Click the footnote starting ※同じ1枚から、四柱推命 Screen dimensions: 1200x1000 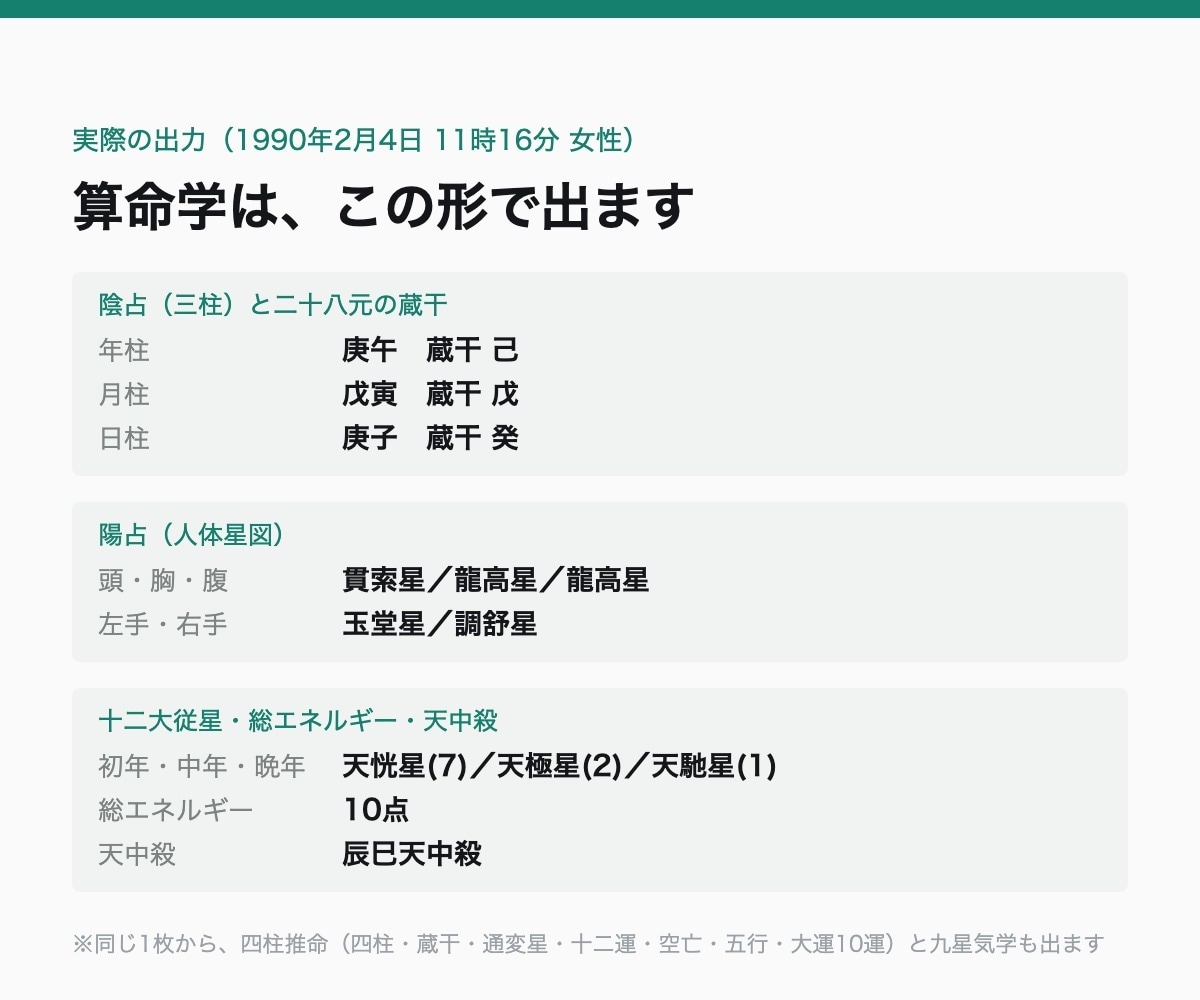(588, 943)
